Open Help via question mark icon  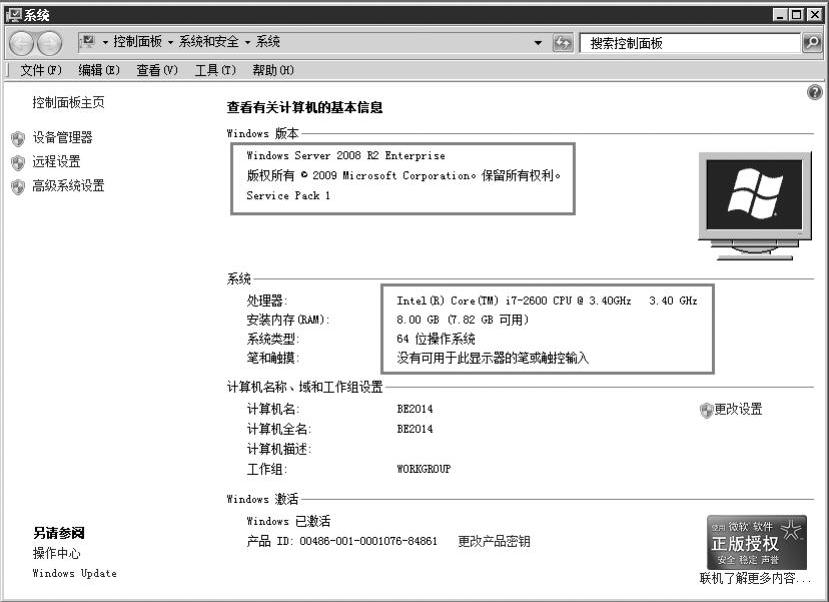click(815, 92)
